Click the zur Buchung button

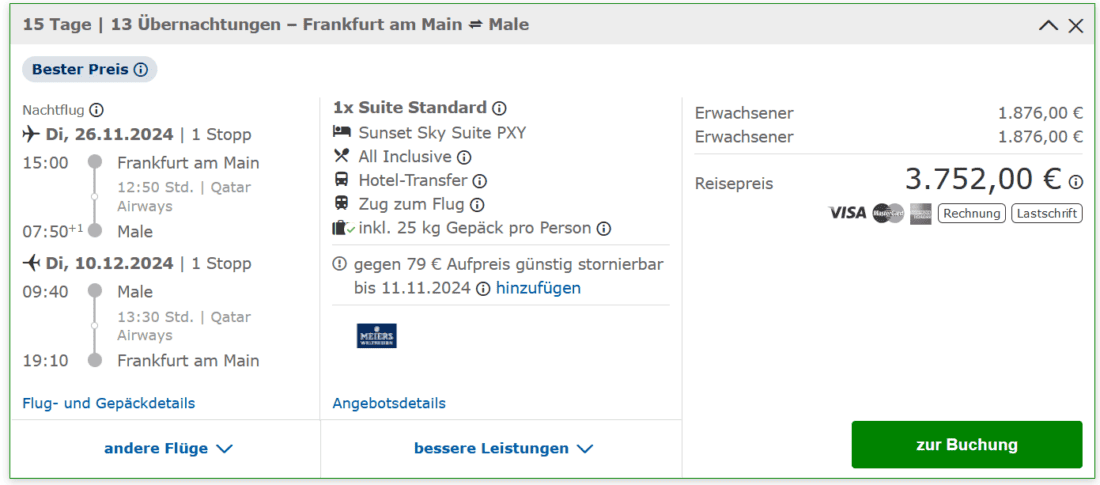[966, 445]
